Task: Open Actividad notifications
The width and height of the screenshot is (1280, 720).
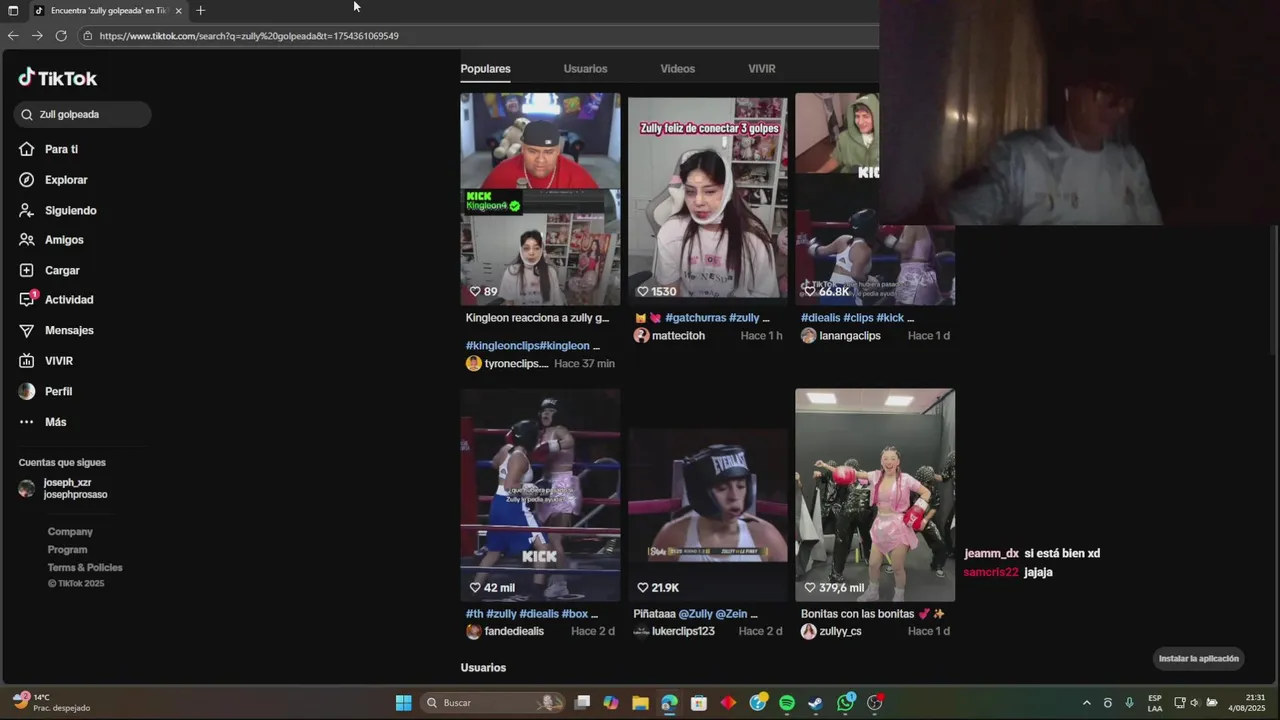Action: tap(69, 300)
